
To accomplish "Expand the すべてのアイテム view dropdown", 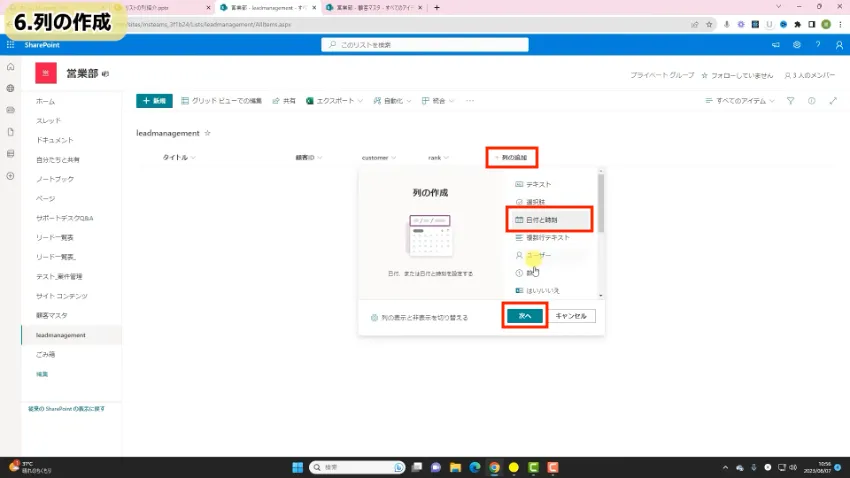I will tap(740, 101).
